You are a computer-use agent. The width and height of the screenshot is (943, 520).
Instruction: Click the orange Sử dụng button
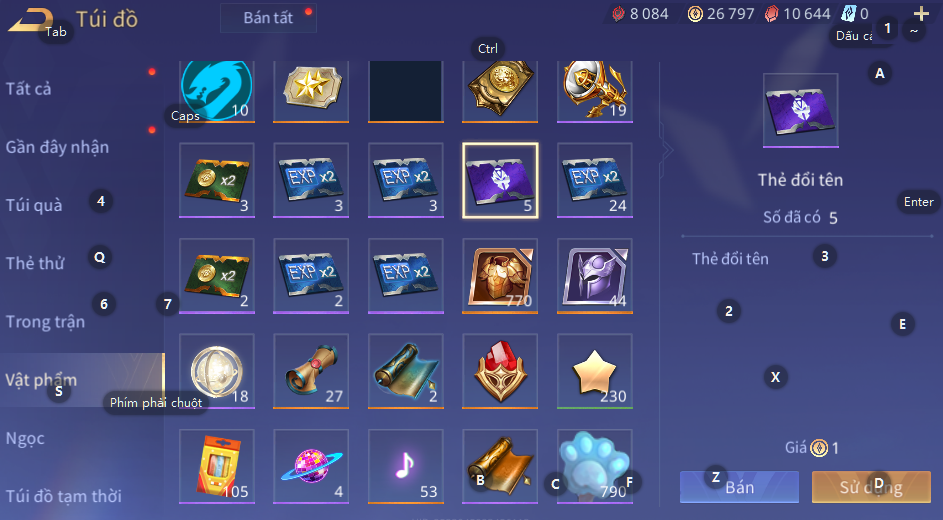click(x=871, y=487)
